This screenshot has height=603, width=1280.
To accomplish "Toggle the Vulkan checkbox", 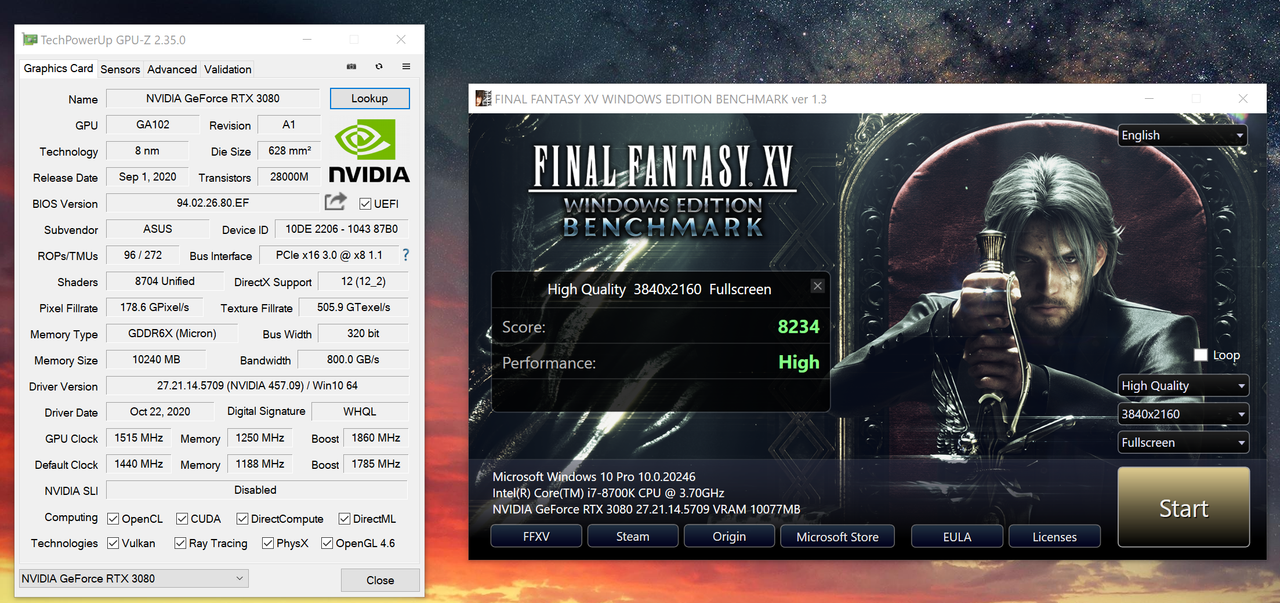I will tap(111, 543).
